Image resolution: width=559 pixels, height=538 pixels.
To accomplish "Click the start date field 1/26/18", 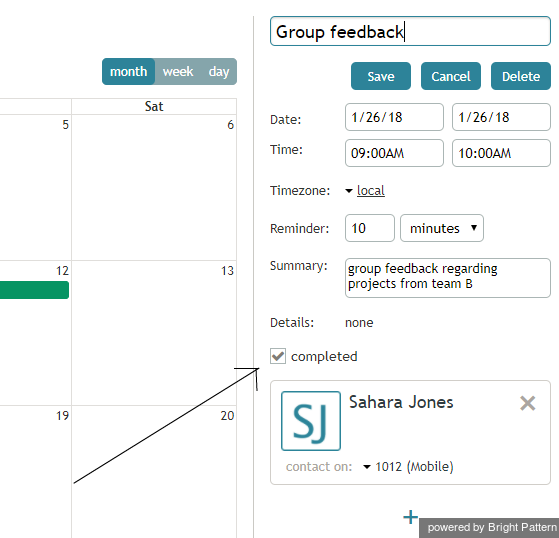I will click(394, 117).
